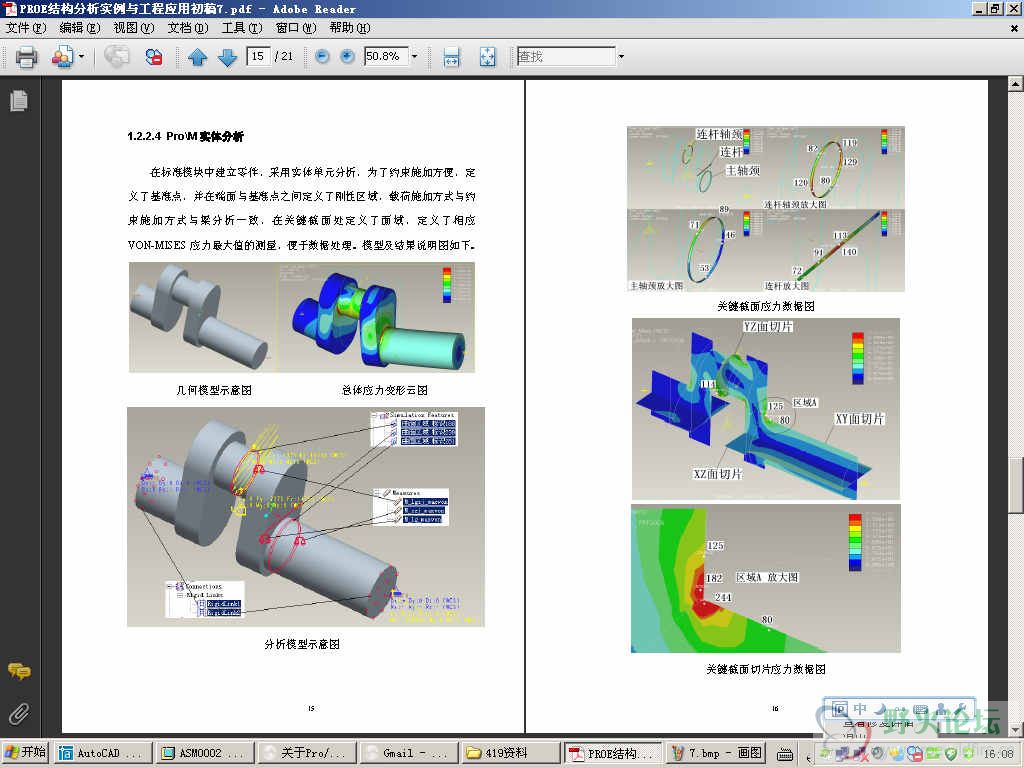
Task: Click the zoom in plus button
Action: point(347,57)
